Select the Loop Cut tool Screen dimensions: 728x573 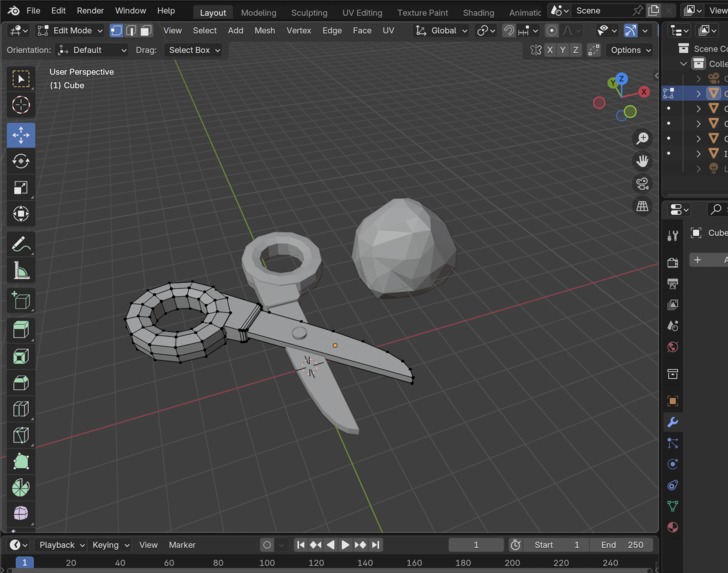(x=20, y=409)
